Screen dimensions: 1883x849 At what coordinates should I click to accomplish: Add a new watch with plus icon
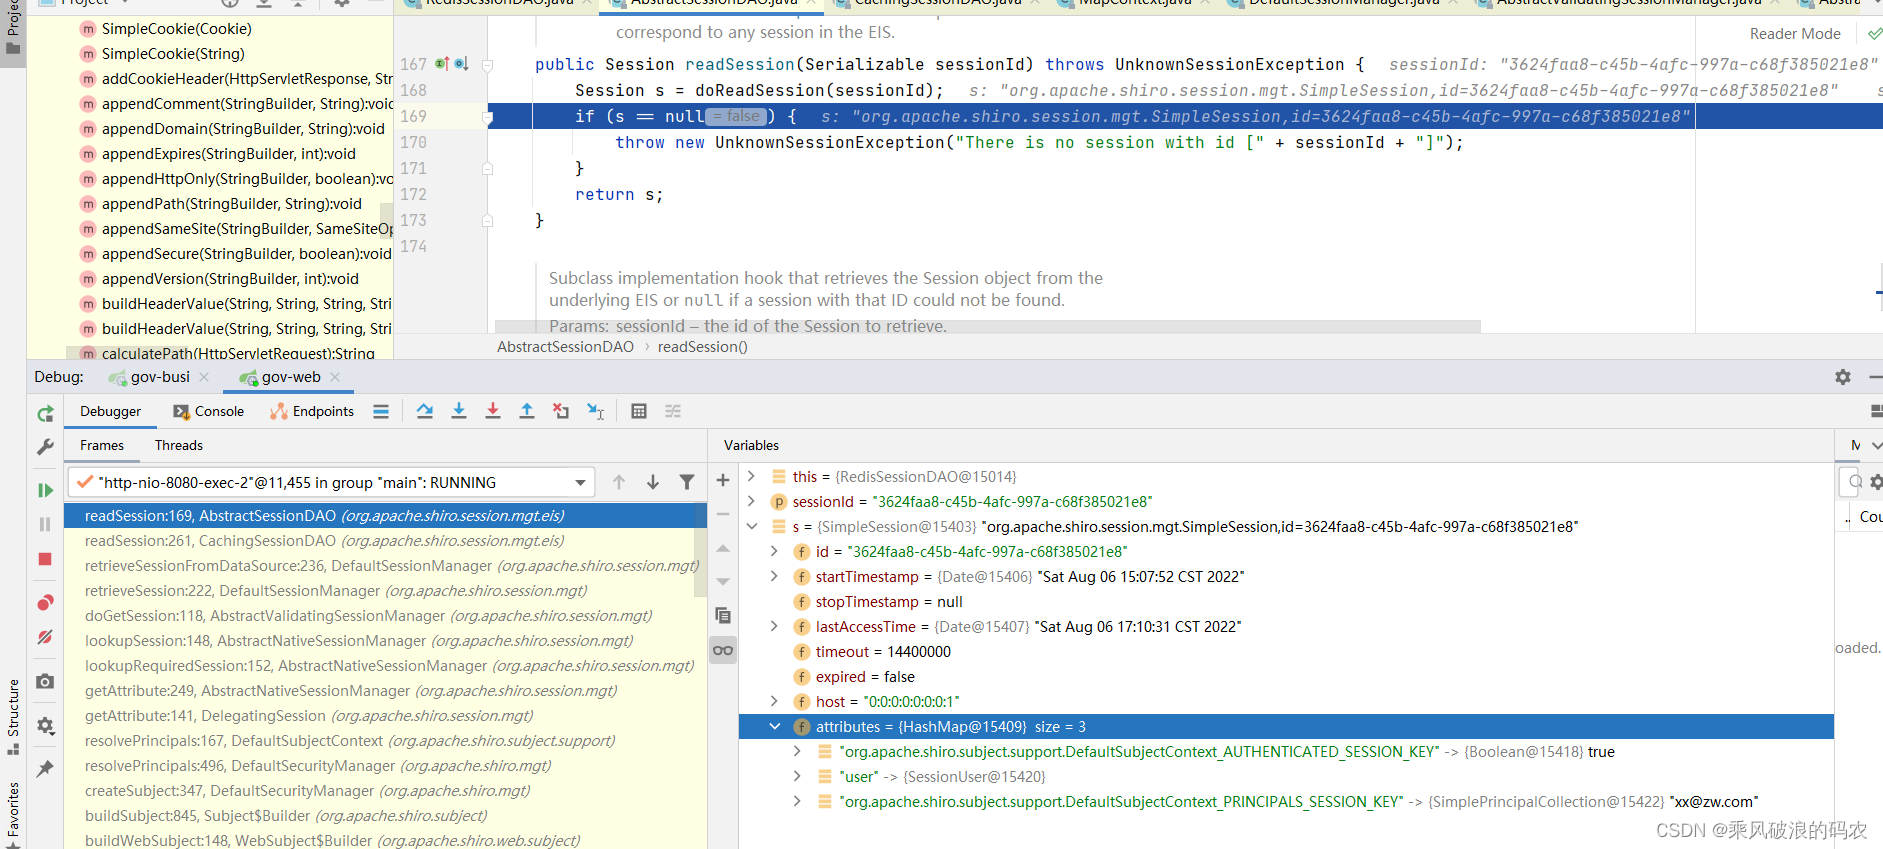click(723, 481)
